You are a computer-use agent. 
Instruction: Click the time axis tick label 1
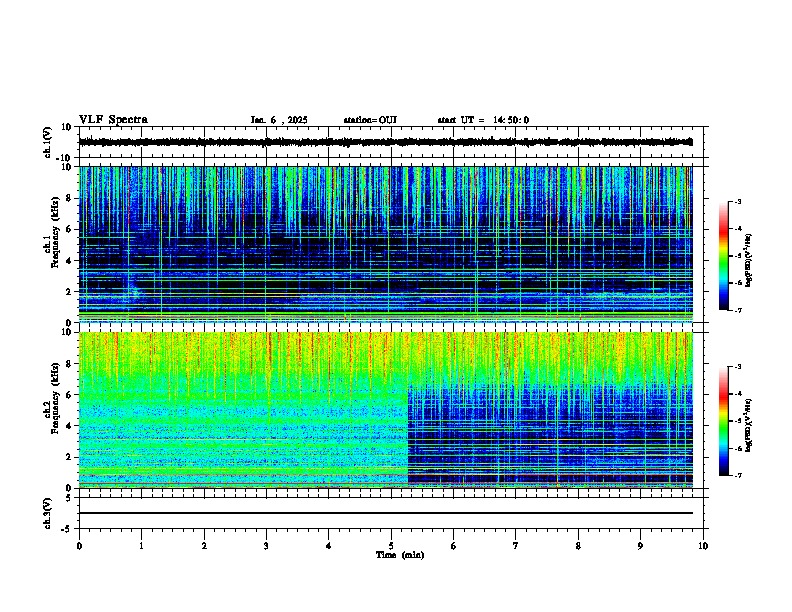point(141,546)
